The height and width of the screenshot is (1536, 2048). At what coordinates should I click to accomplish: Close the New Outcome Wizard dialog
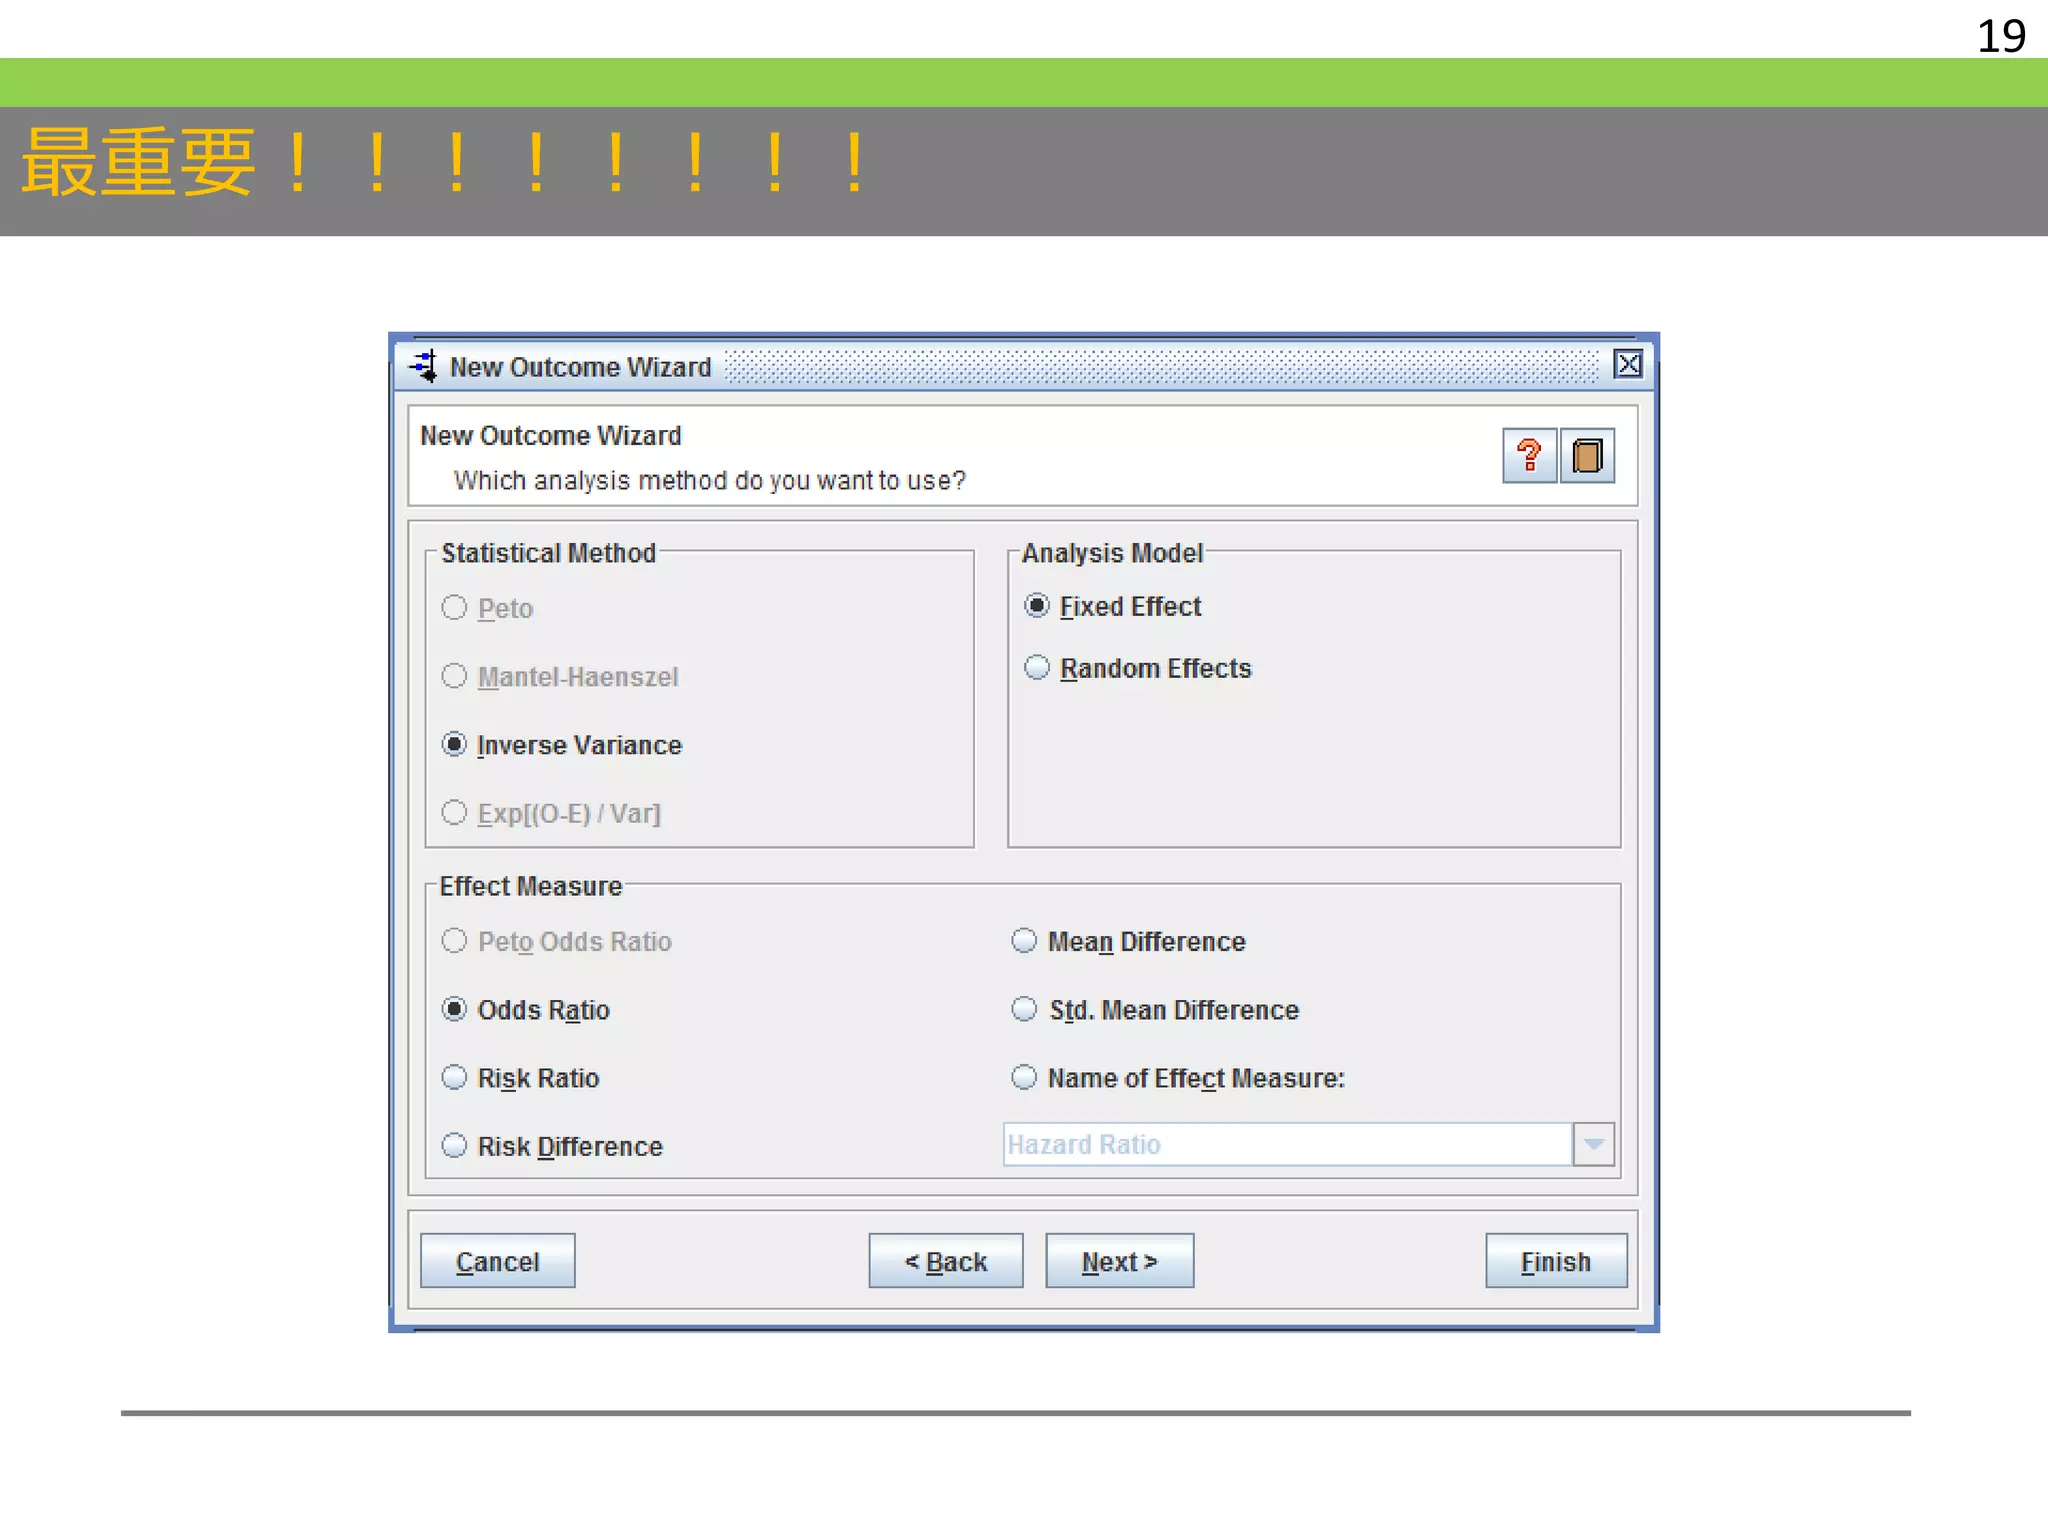pos(1627,364)
